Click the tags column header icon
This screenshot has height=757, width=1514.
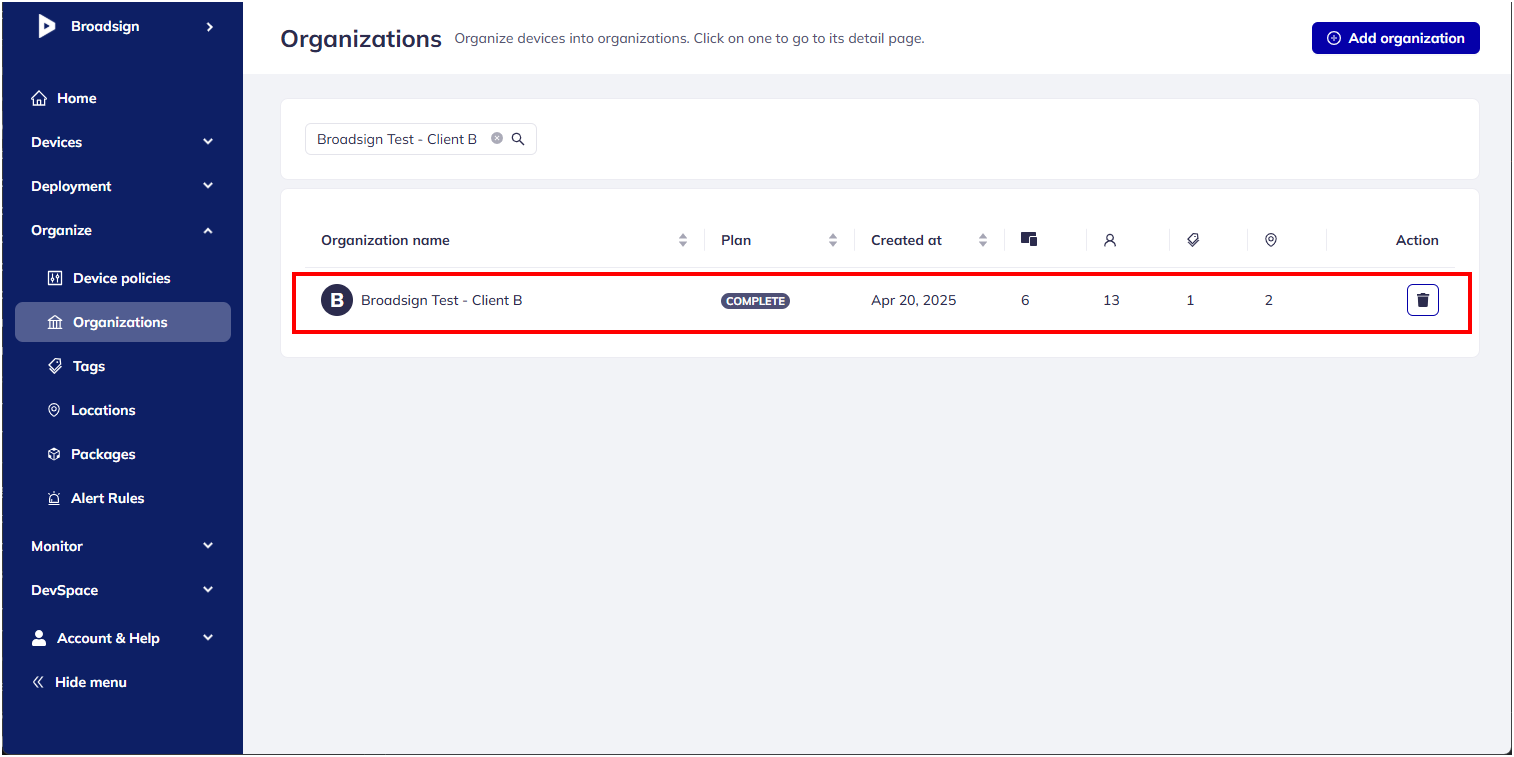pos(1193,240)
